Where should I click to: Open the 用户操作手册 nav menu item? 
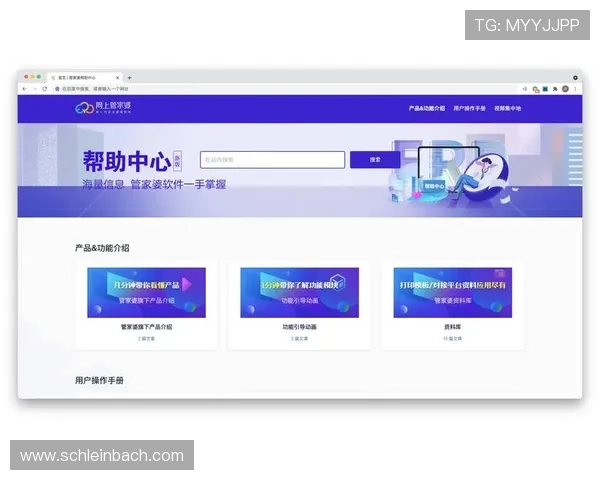click(470, 108)
